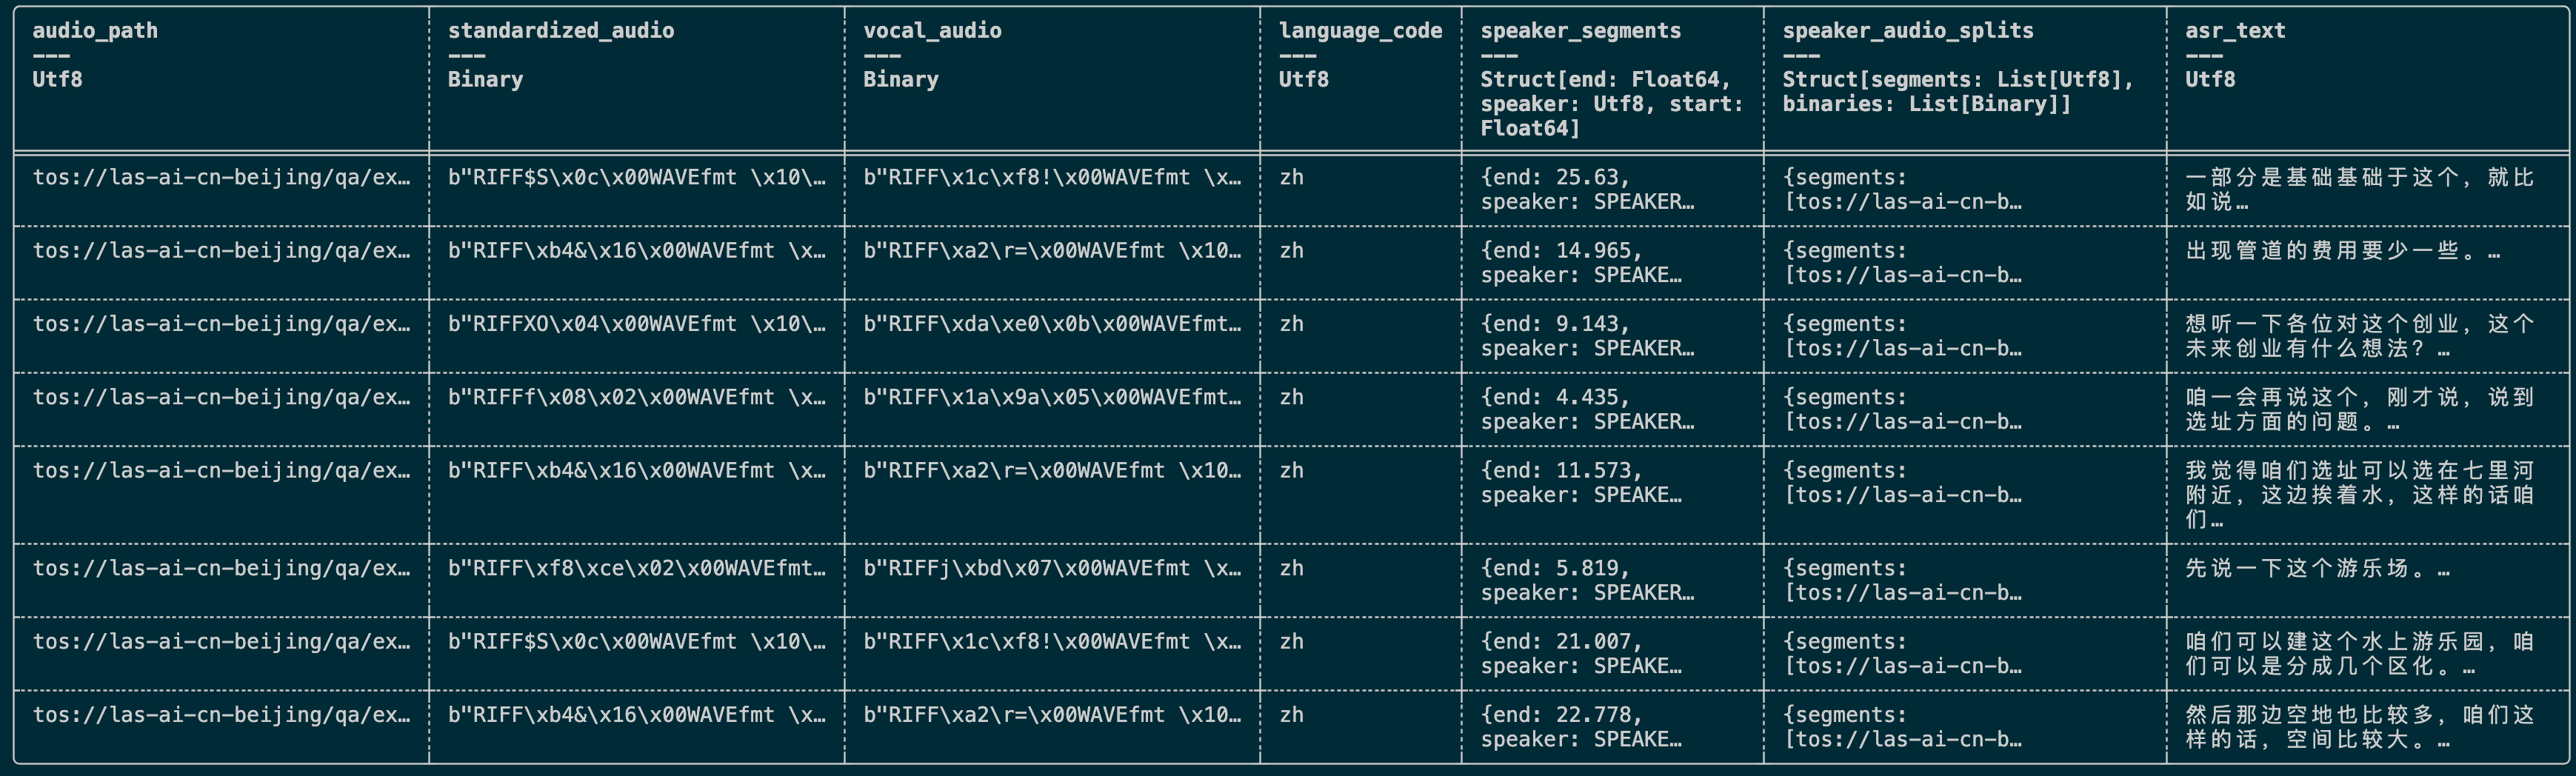Click the segment cell with end 22.778

pyautogui.click(x=1581, y=727)
